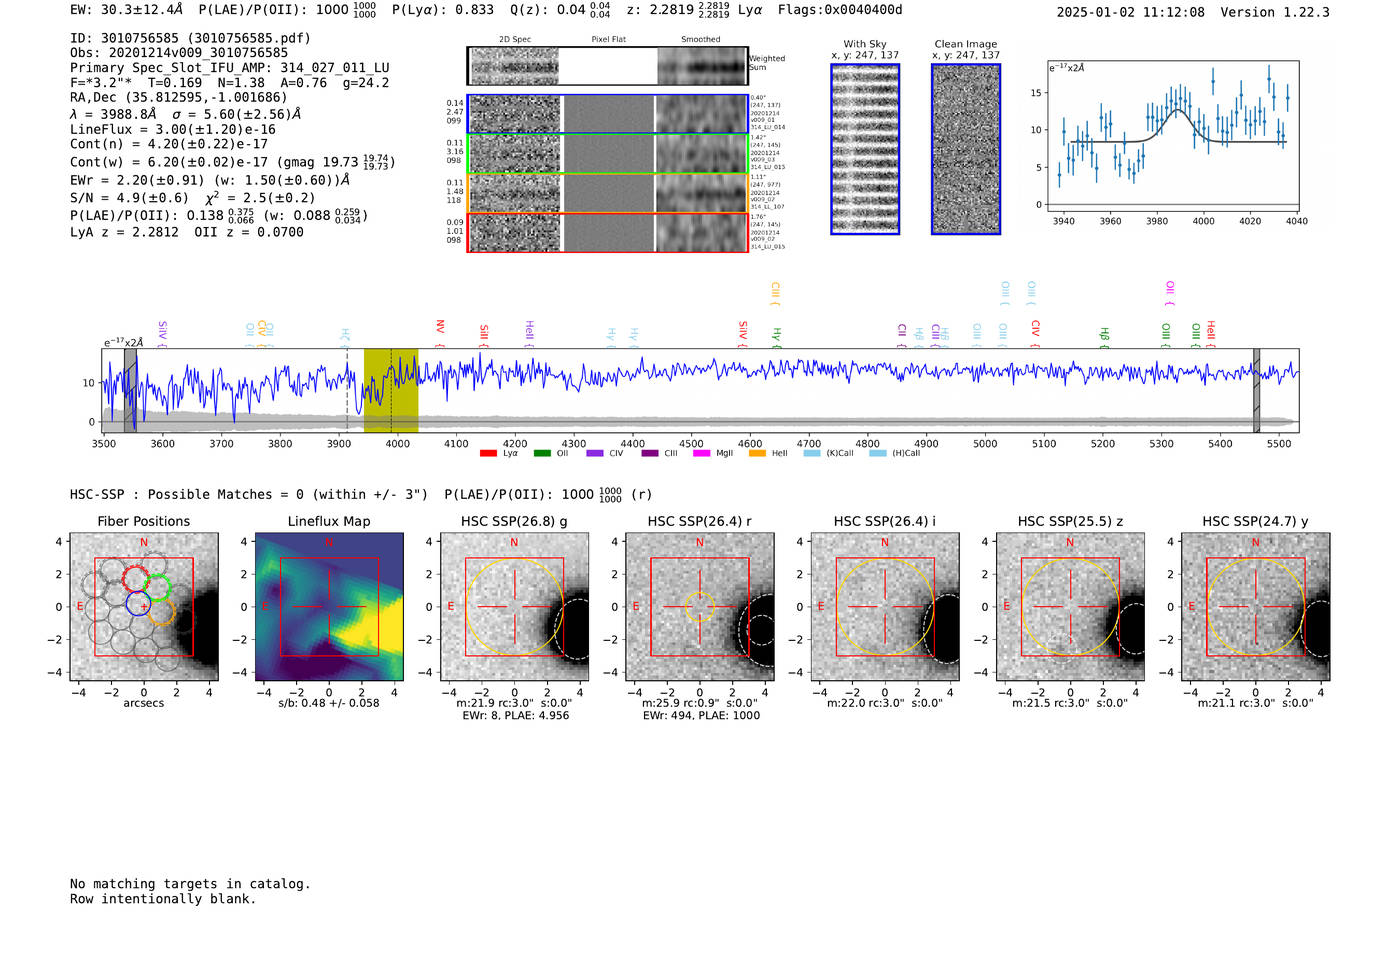Select the purple CIV legend swatch
The width and height of the screenshot is (1400, 953).
pos(595,453)
